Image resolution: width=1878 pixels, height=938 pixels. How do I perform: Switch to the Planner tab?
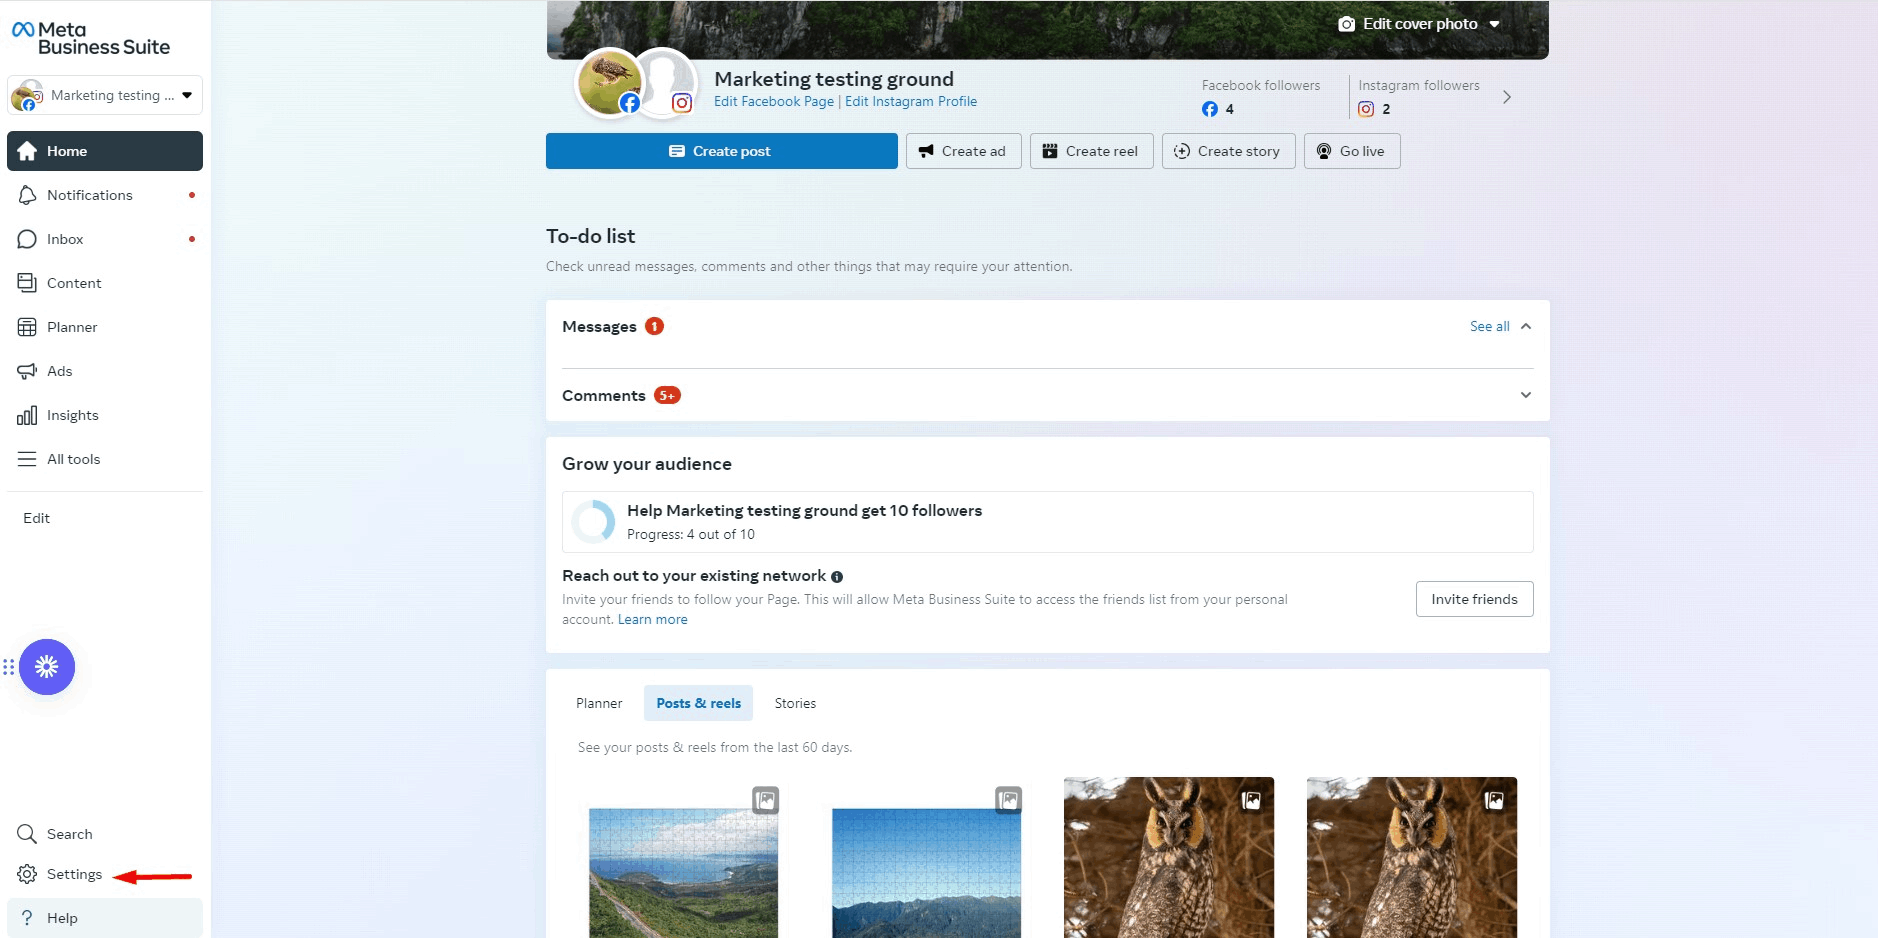coord(599,703)
